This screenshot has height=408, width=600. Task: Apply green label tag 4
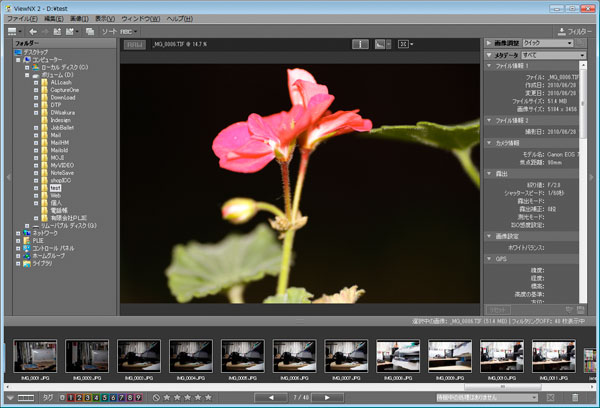click(x=96, y=398)
